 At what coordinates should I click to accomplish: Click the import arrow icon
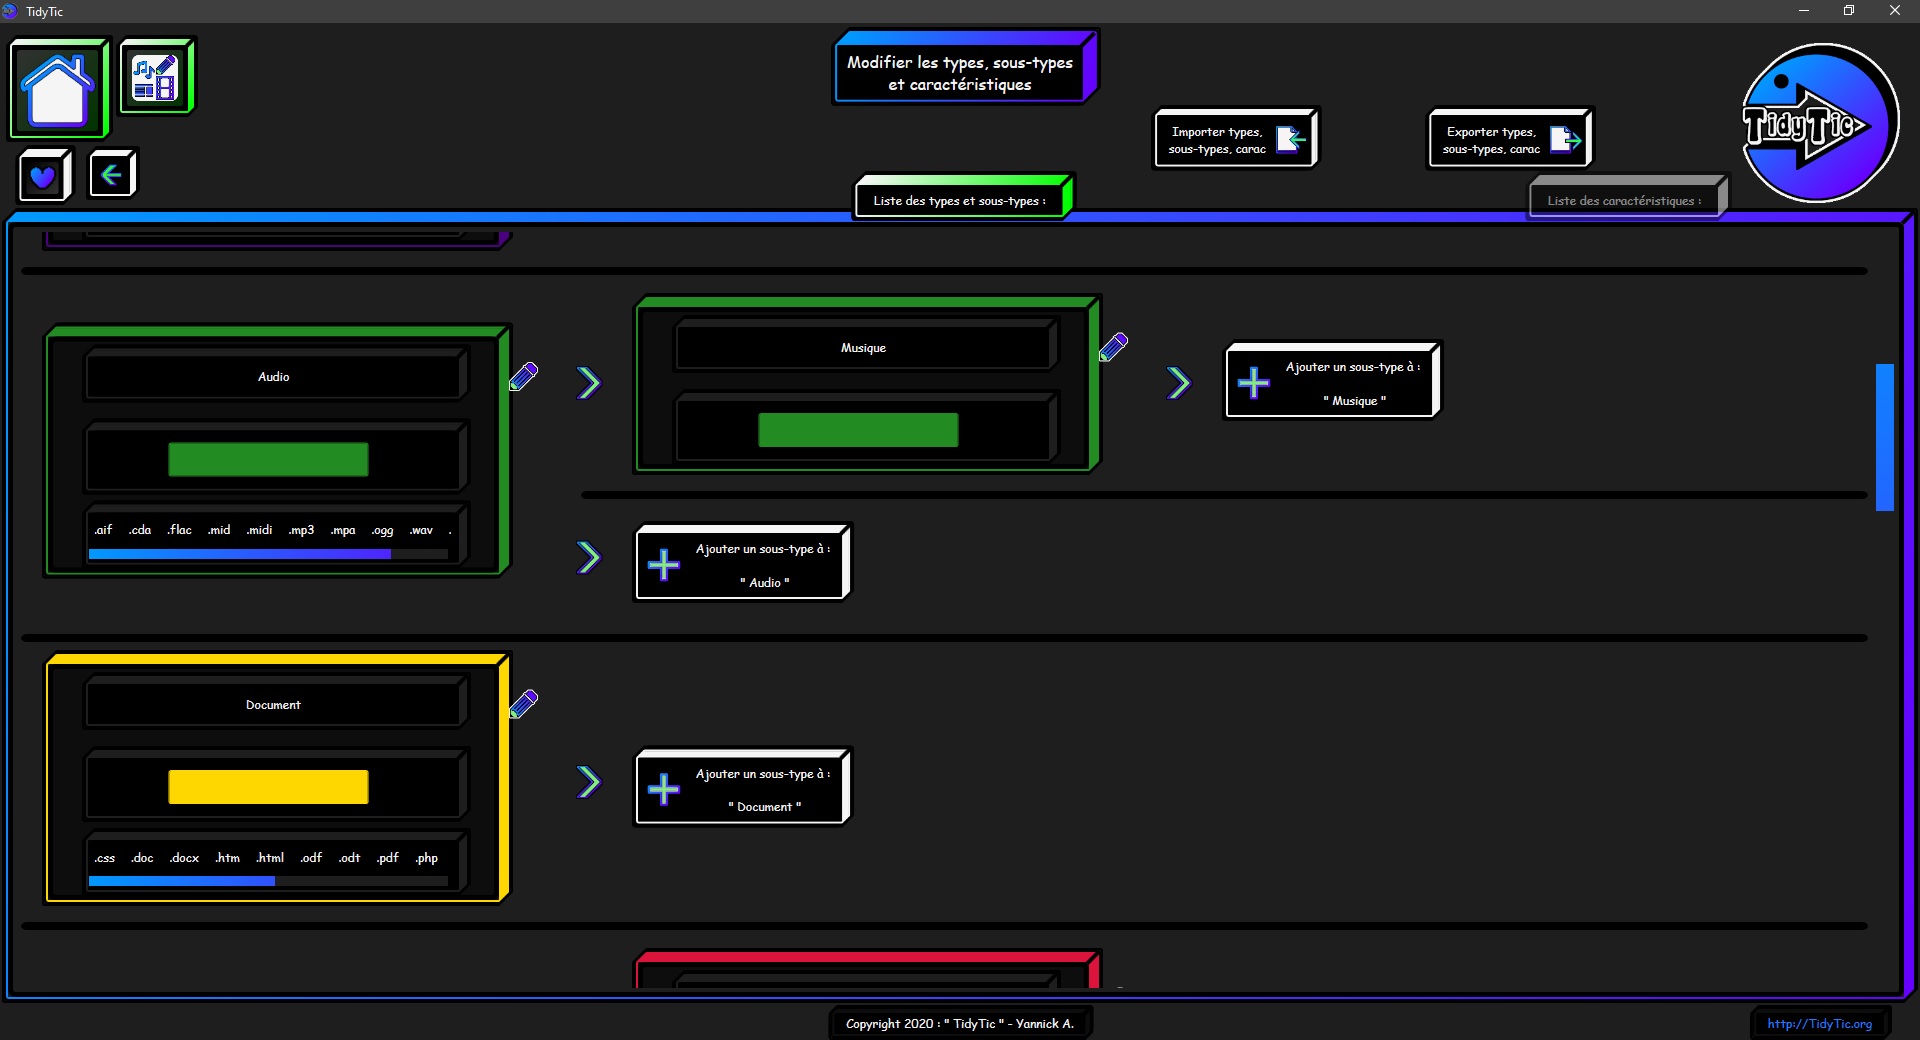tap(1290, 139)
